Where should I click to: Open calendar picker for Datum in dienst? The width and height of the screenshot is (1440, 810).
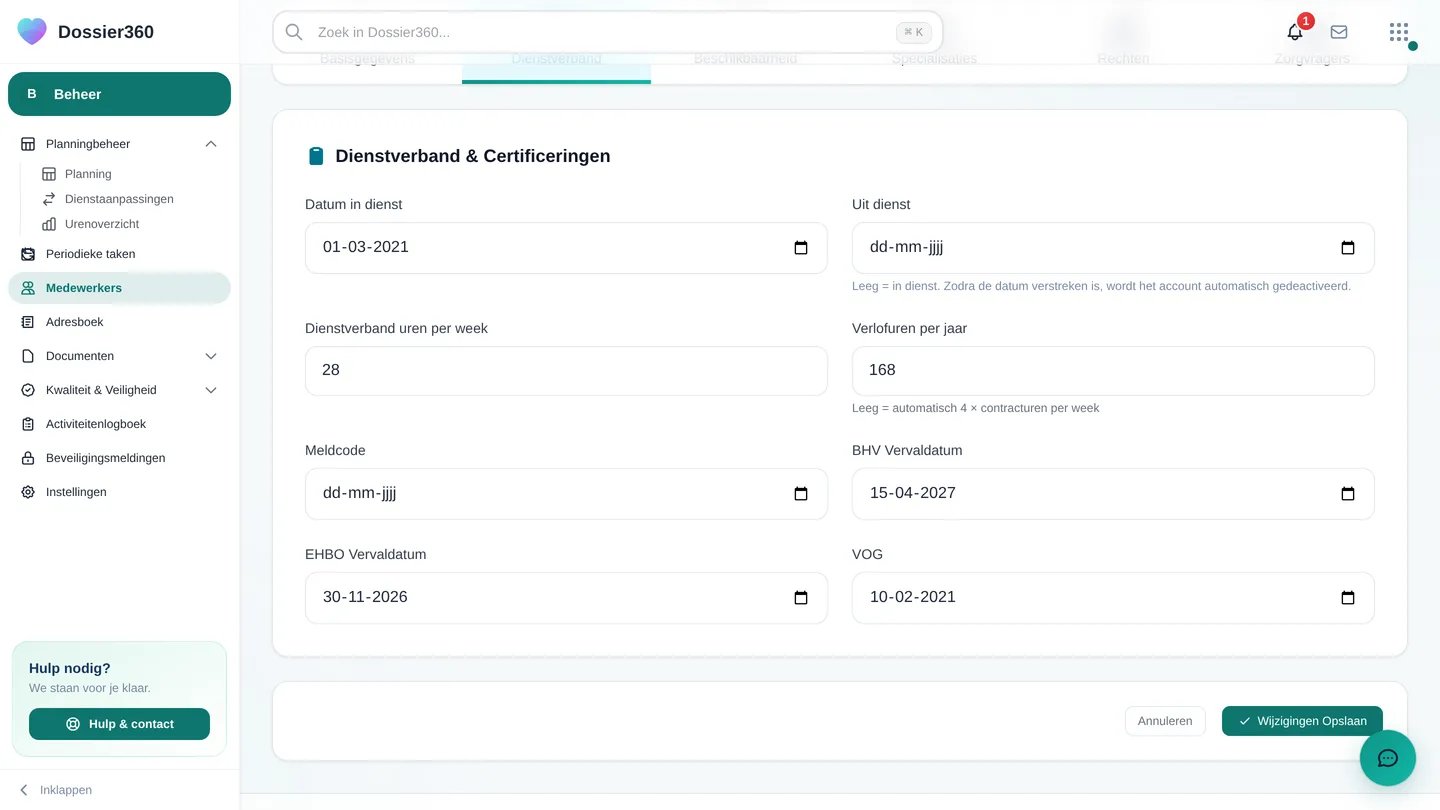[x=801, y=248]
